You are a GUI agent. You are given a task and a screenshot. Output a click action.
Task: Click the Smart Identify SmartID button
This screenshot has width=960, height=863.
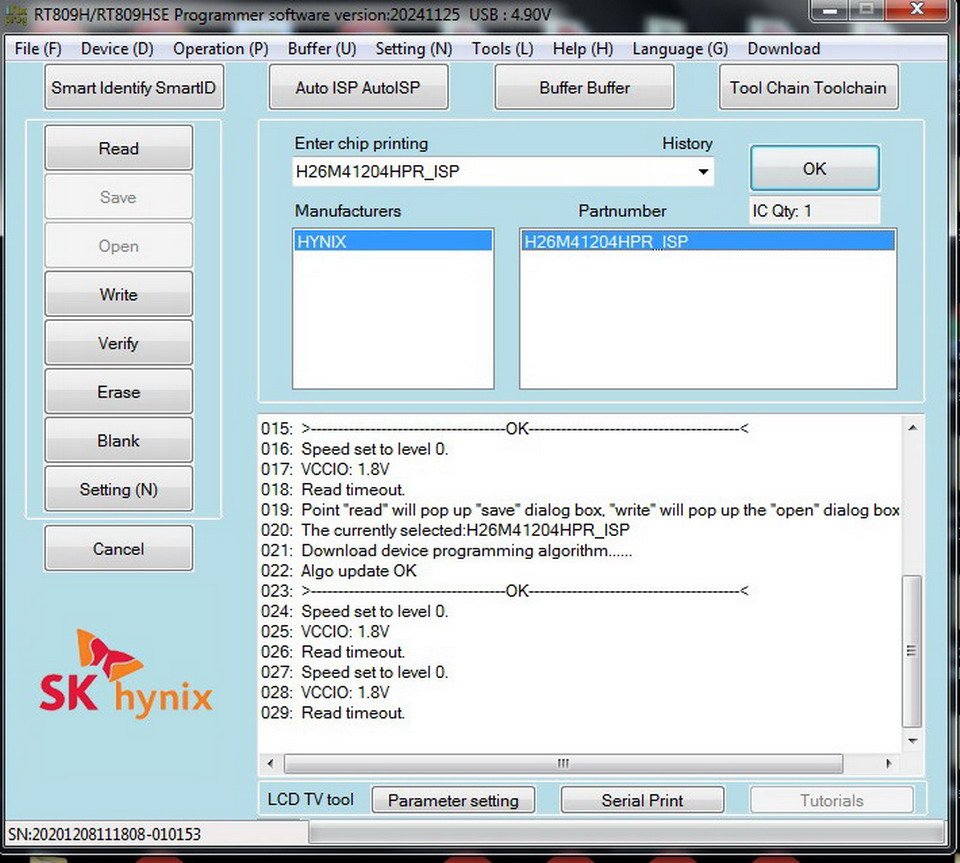point(133,88)
